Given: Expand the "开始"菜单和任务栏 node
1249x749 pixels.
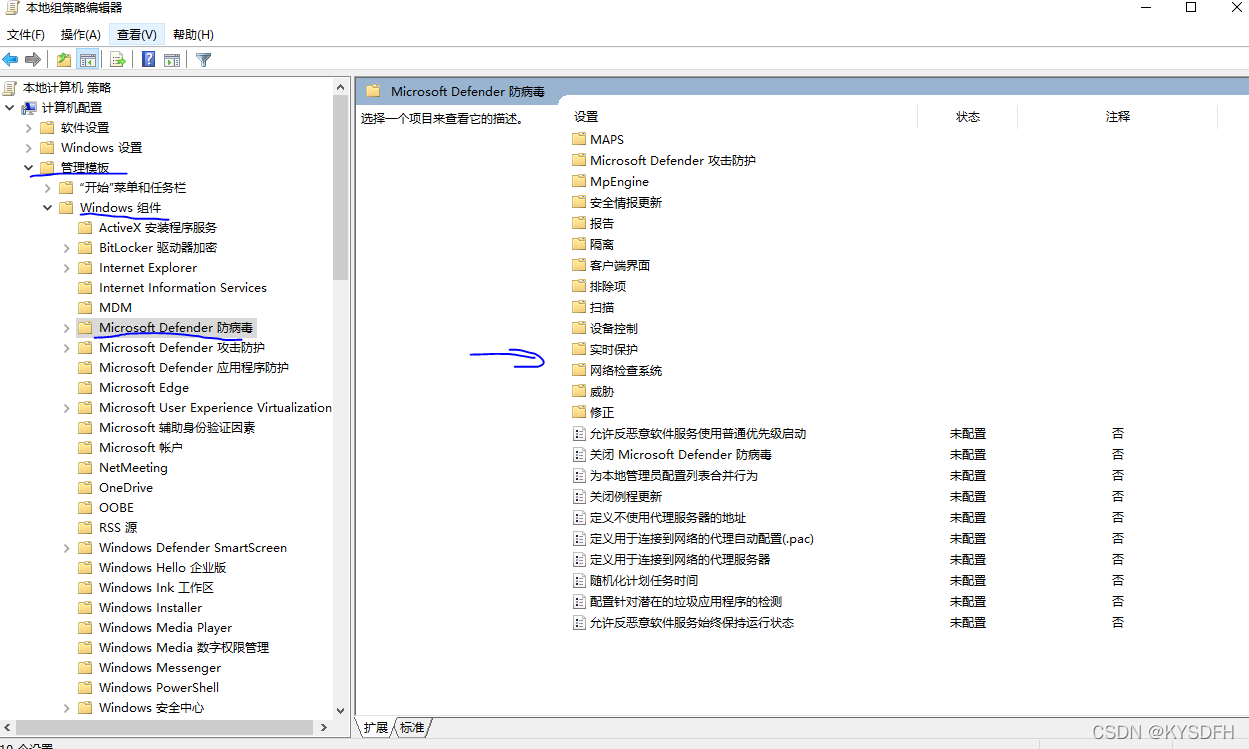Looking at the screenshot, I should tap(47, 187).
